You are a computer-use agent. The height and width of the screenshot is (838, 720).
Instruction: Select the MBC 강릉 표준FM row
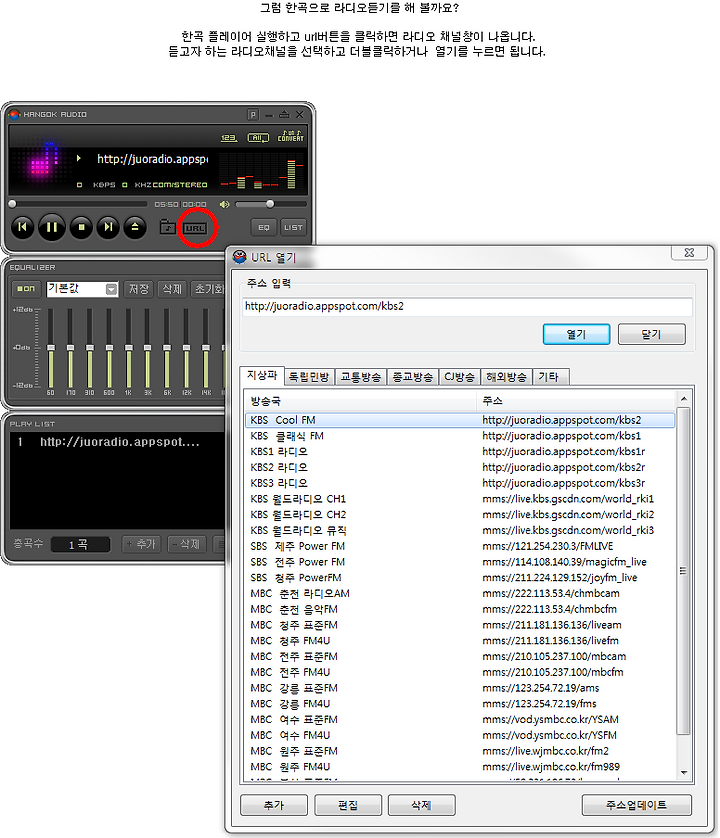pyautogui.click(x=460, y=688)
